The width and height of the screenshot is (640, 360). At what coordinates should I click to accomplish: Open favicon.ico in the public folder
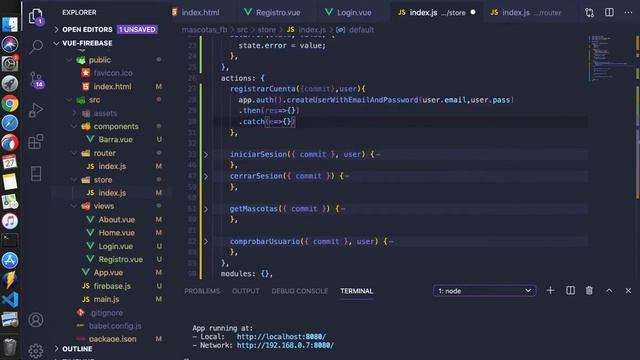113,73
